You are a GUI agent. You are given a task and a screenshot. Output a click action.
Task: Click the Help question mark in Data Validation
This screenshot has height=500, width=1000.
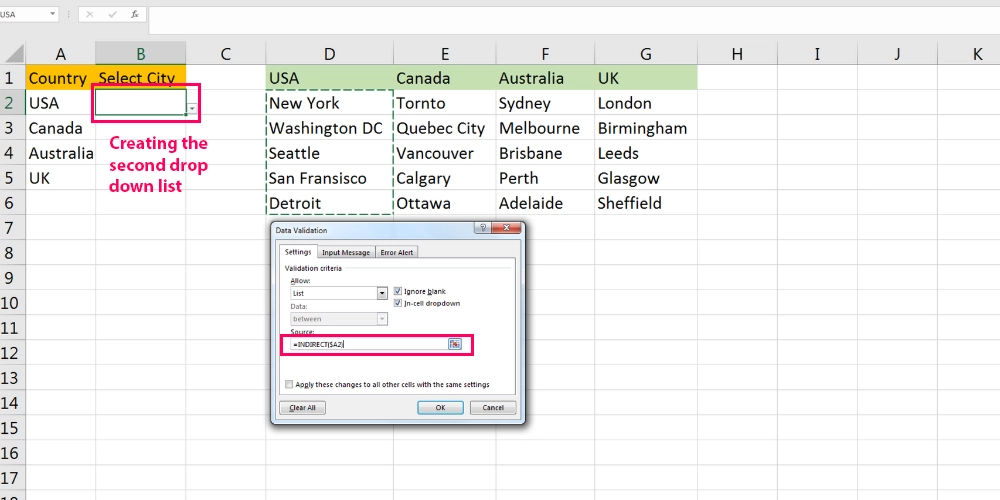(484, 230)
